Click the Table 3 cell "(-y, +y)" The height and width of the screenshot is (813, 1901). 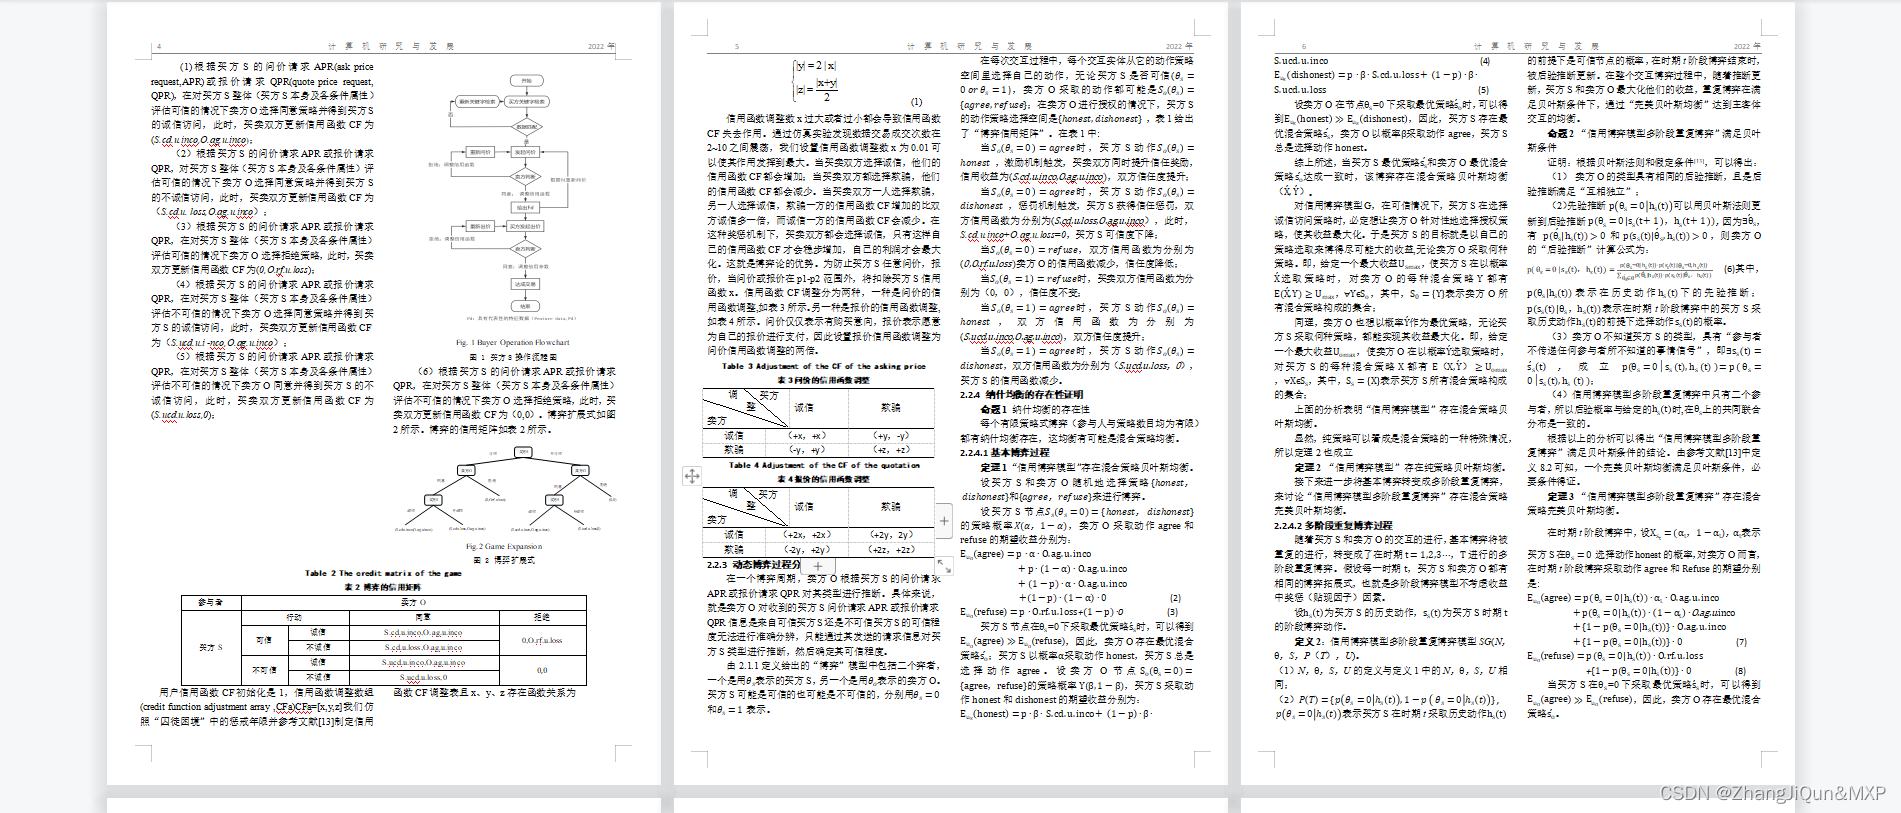point(806,450)
